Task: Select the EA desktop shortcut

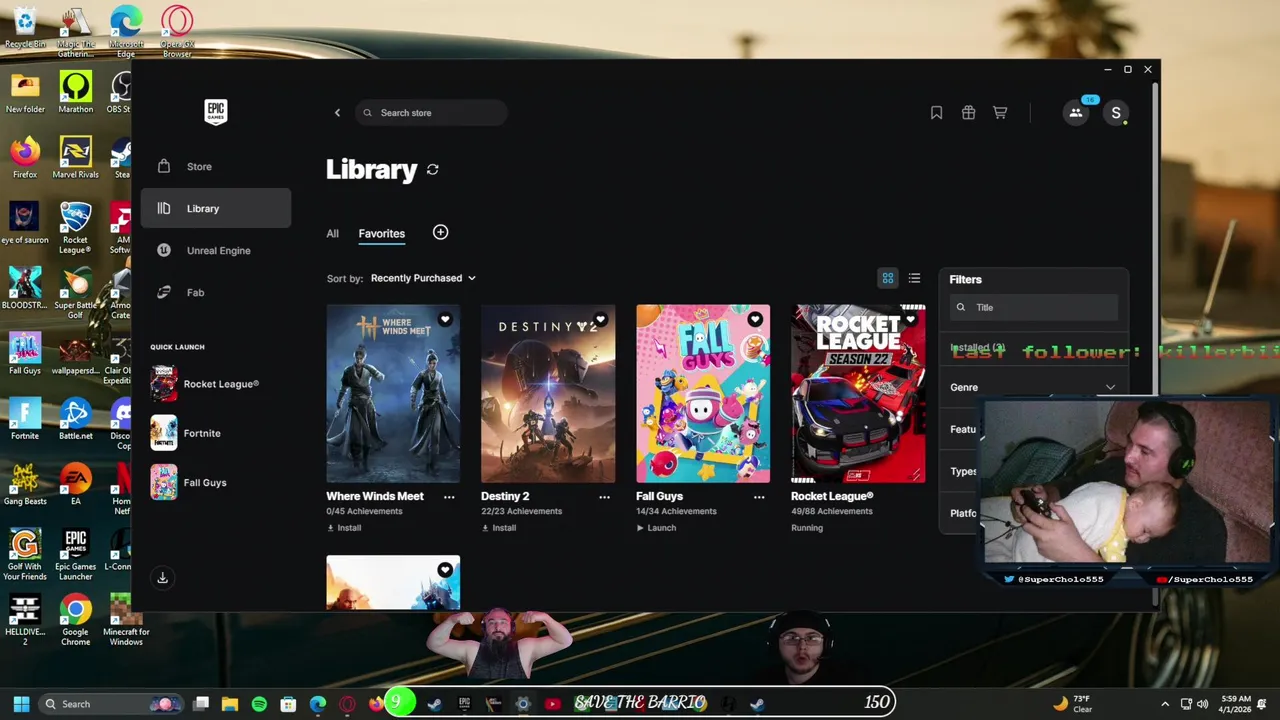Action: [x=75, y=485]
